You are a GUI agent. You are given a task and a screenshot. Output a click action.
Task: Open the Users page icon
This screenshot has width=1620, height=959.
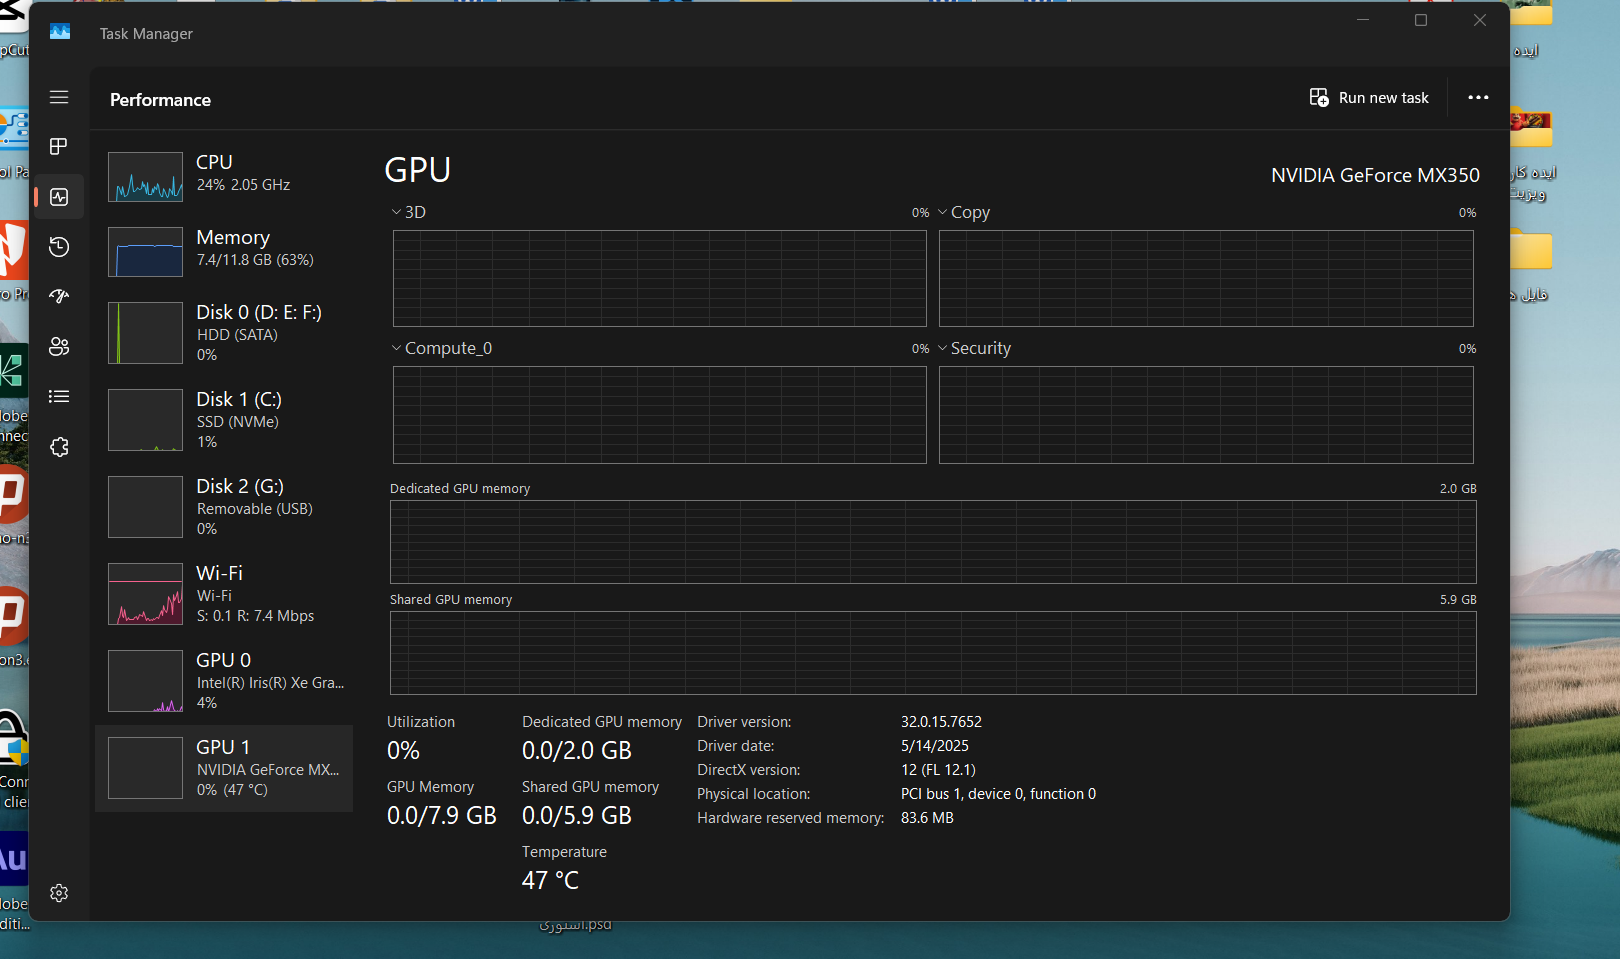pos(59,346)
